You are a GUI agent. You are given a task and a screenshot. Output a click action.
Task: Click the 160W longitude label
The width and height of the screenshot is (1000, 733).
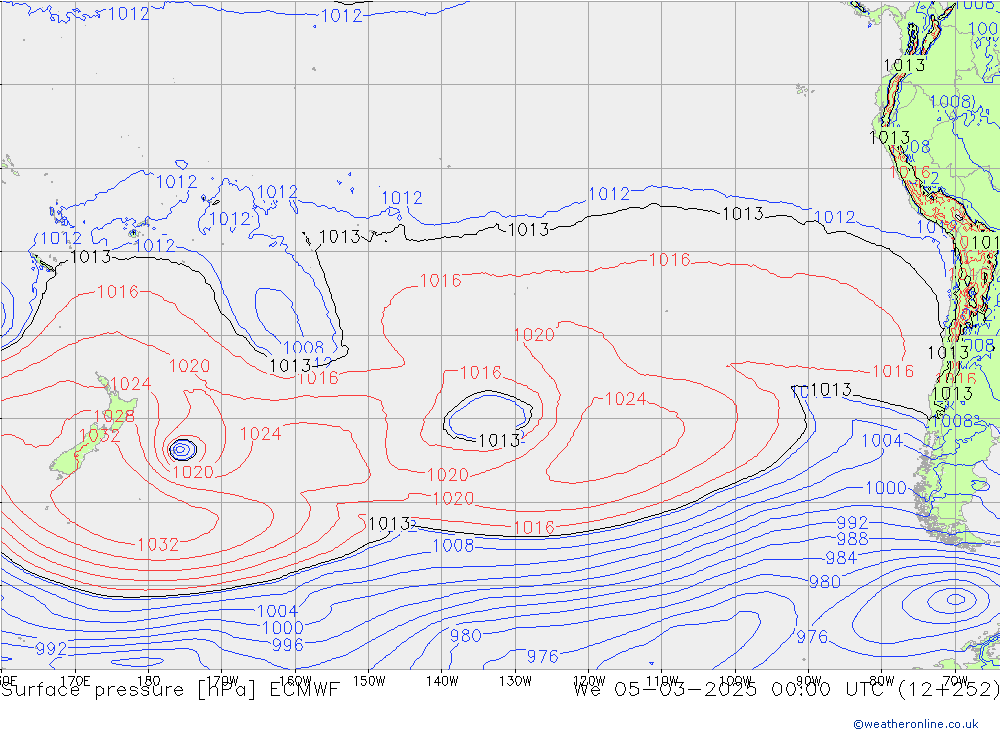[295, 681]
